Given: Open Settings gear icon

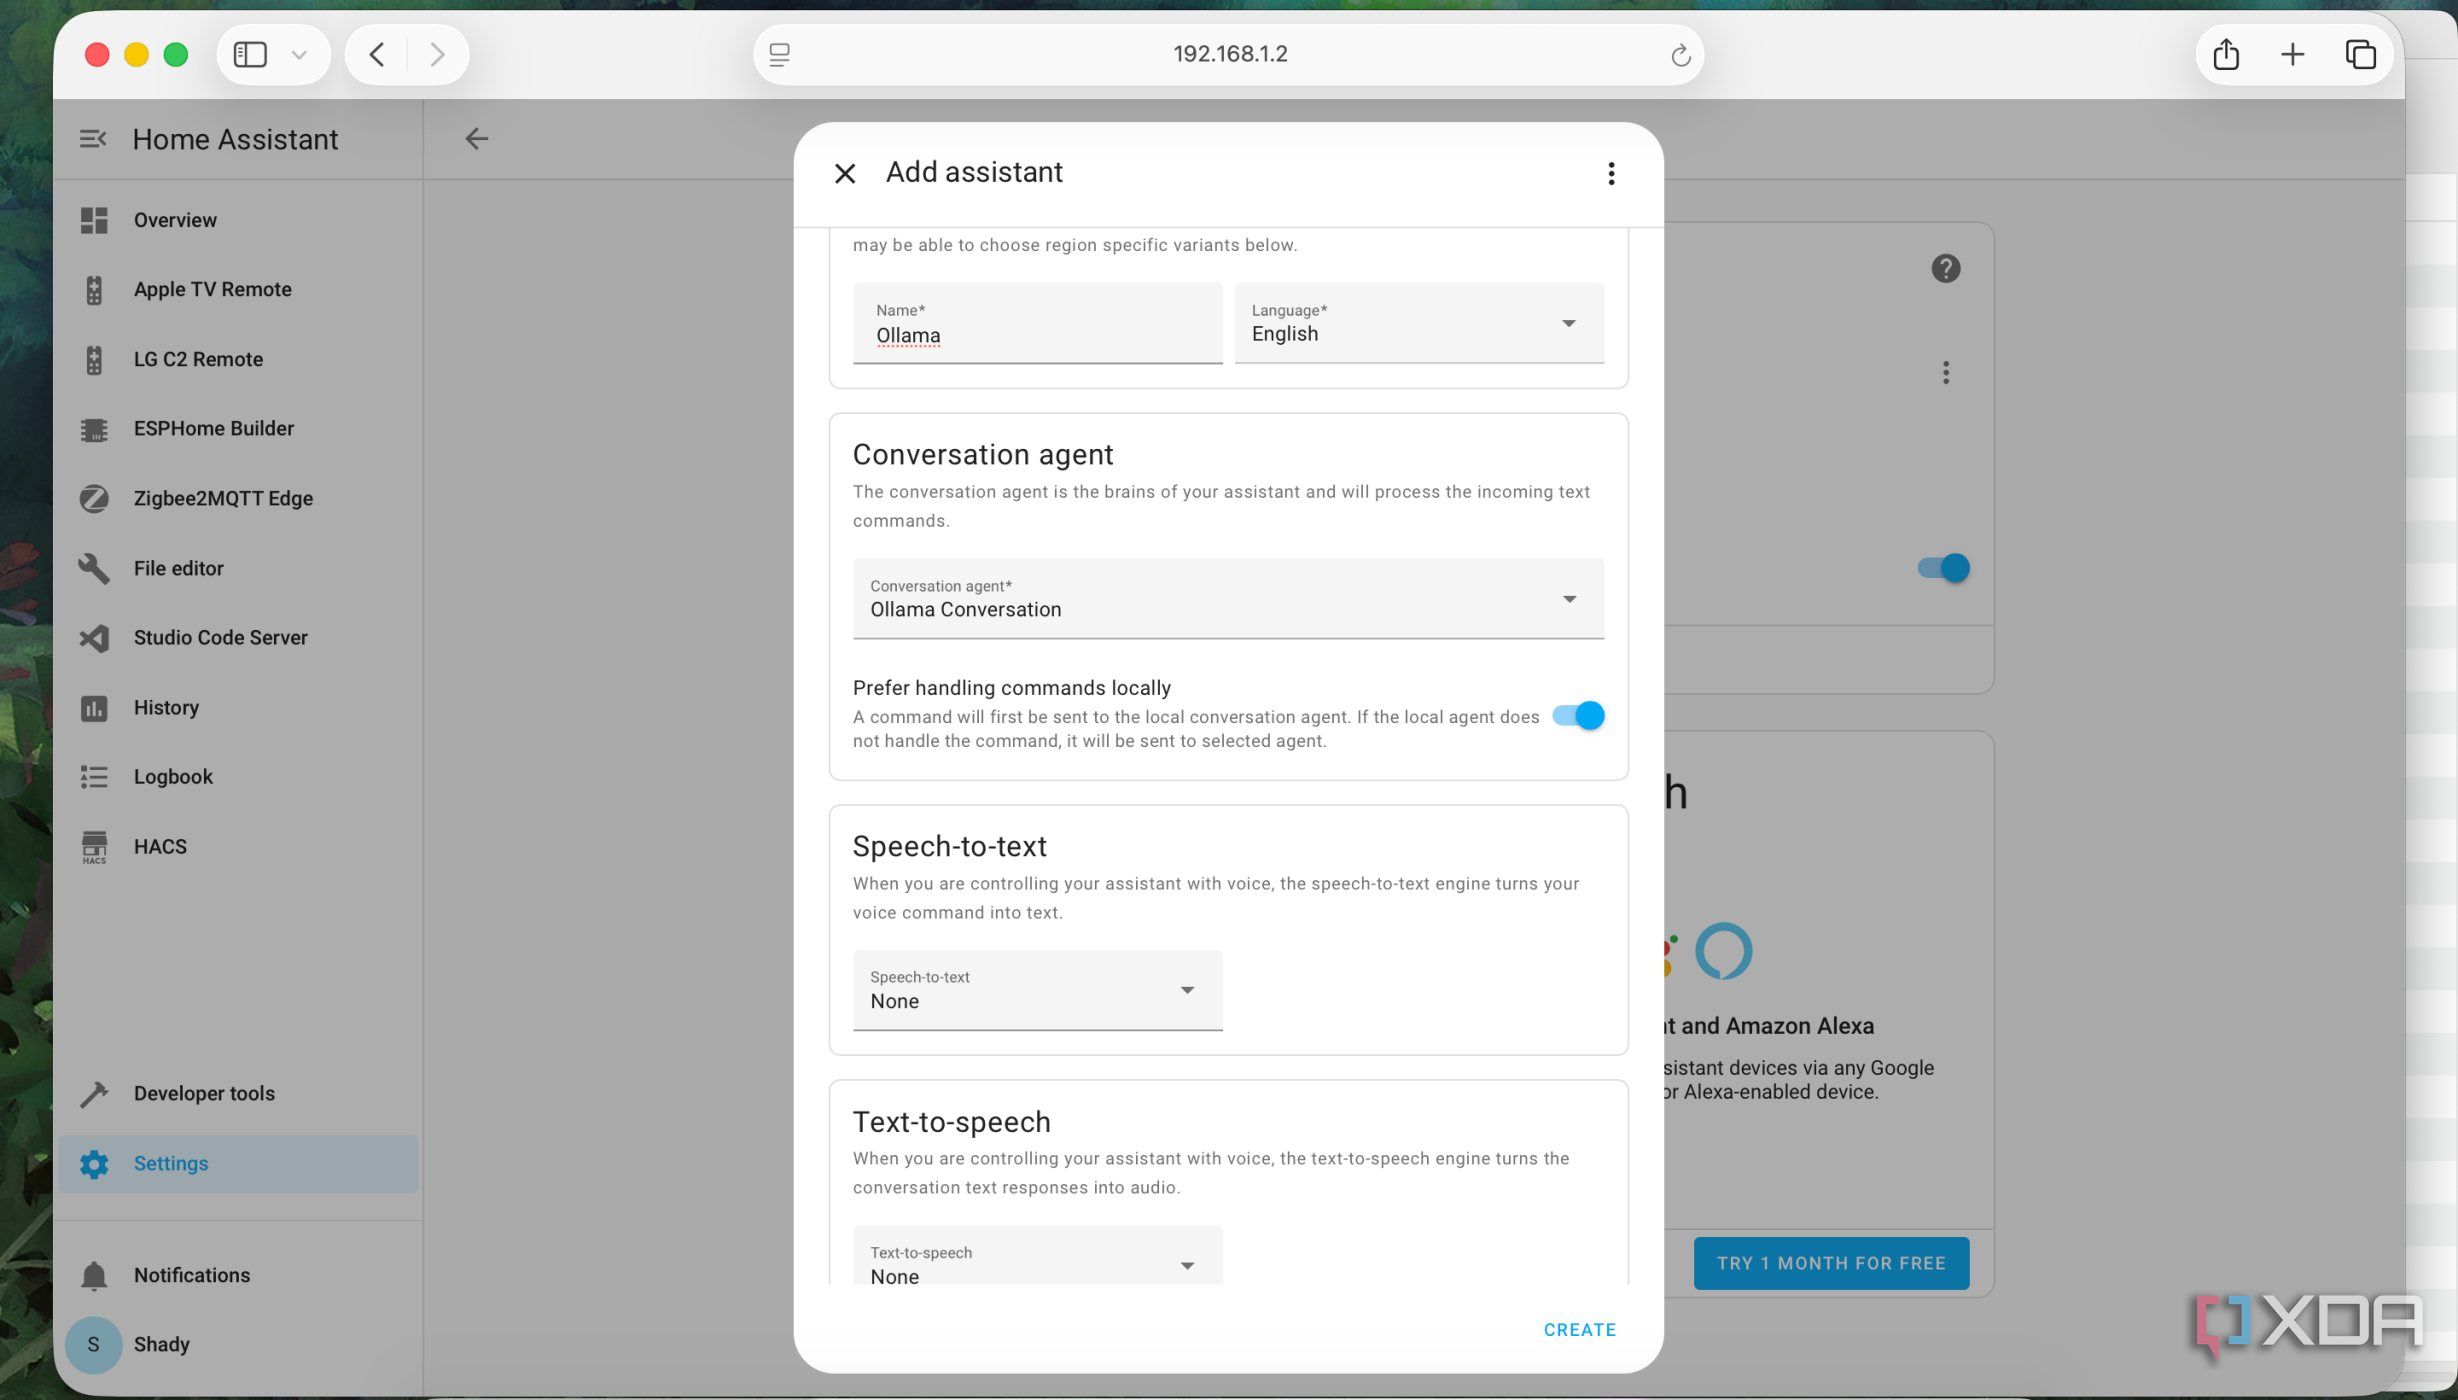Looking at the screenshot, I should click(x=94, y=1164).
